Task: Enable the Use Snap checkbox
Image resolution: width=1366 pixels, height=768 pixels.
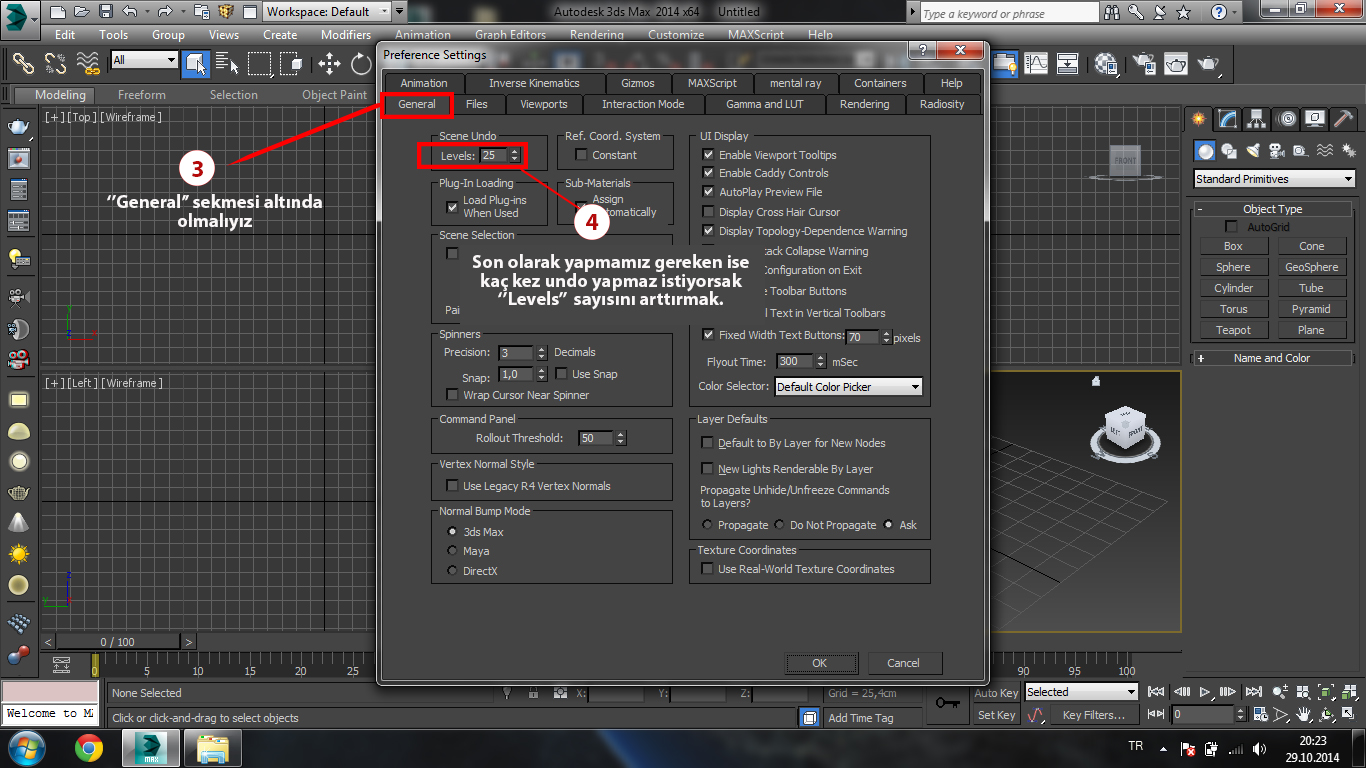Action: tap(562, 374)
